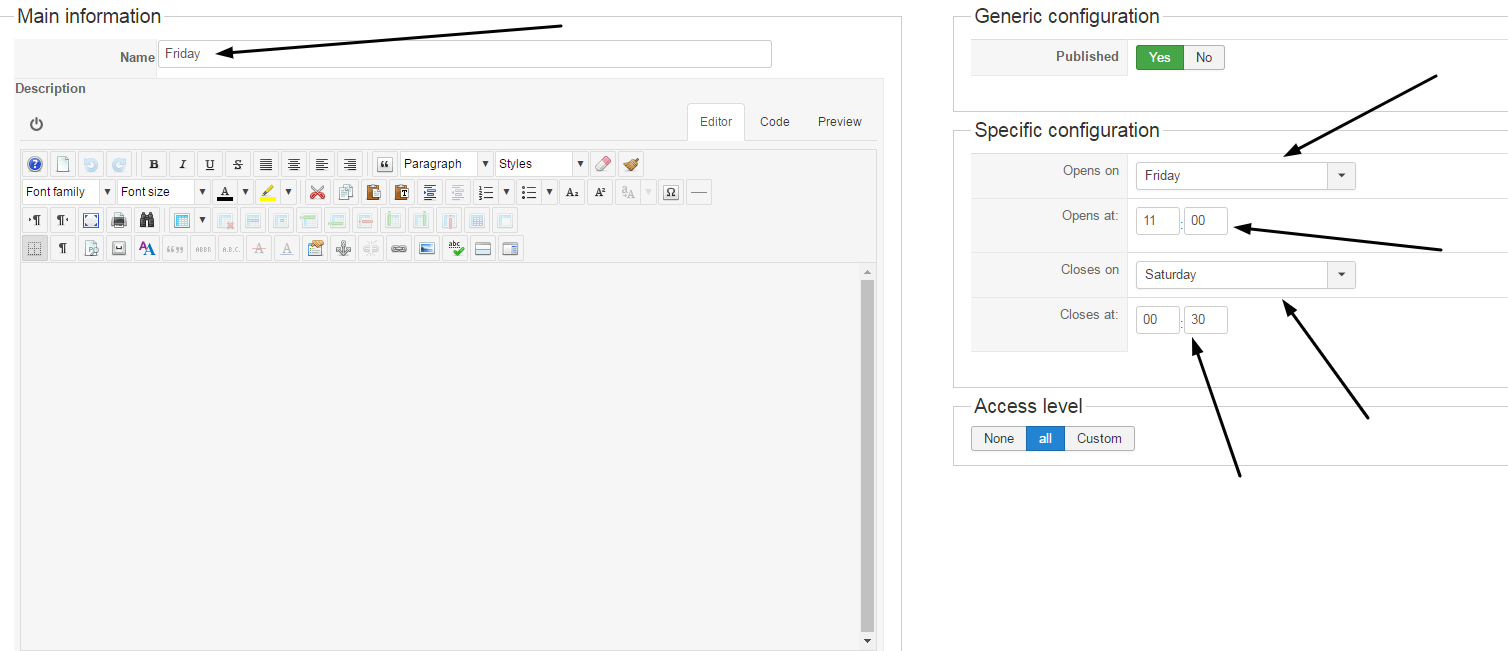
Task: Set Published to Yes
Action: pyautogui.click(x=1160, y=57)
